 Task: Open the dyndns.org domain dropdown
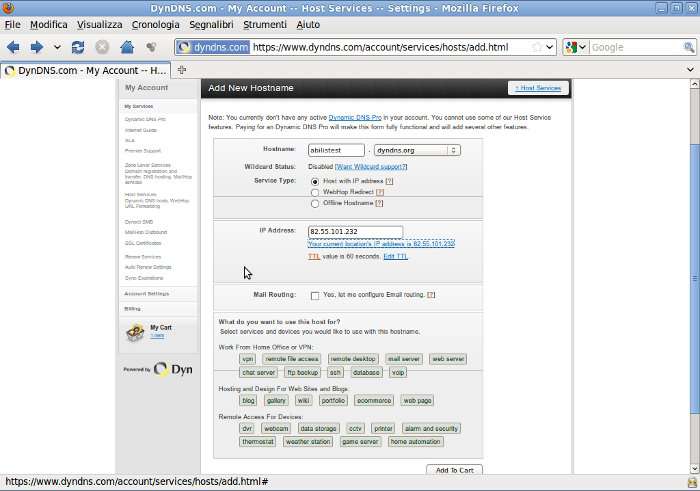(x=417, y=150)
